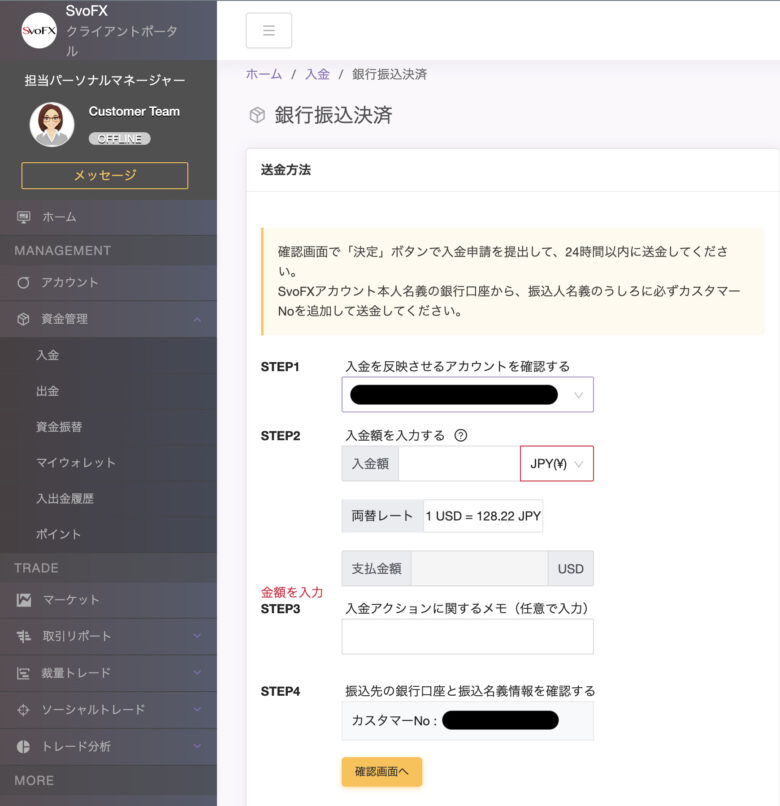Click the 送金方法 card heading

[286, 170]
